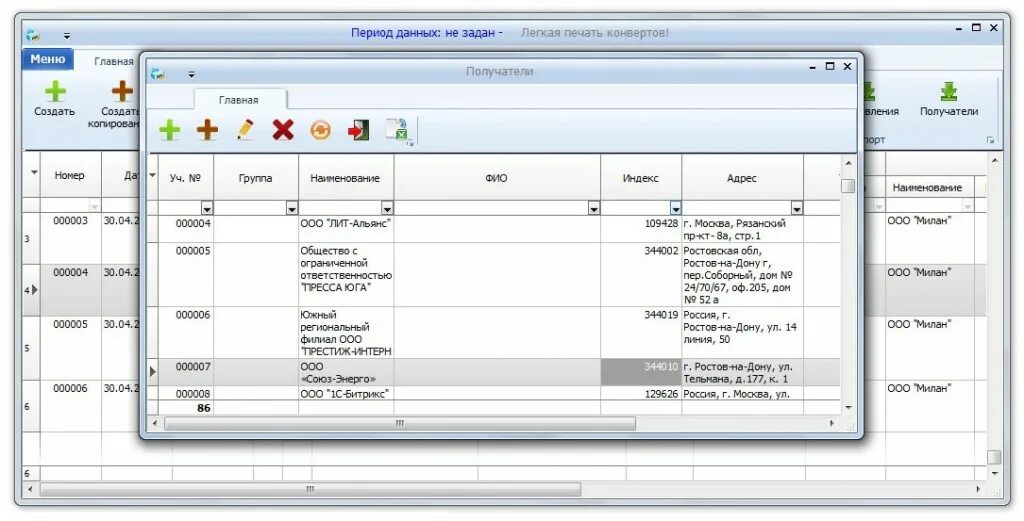
Task: Click scroll-down arrow of Получатели grid
Action: pos(848,407)
